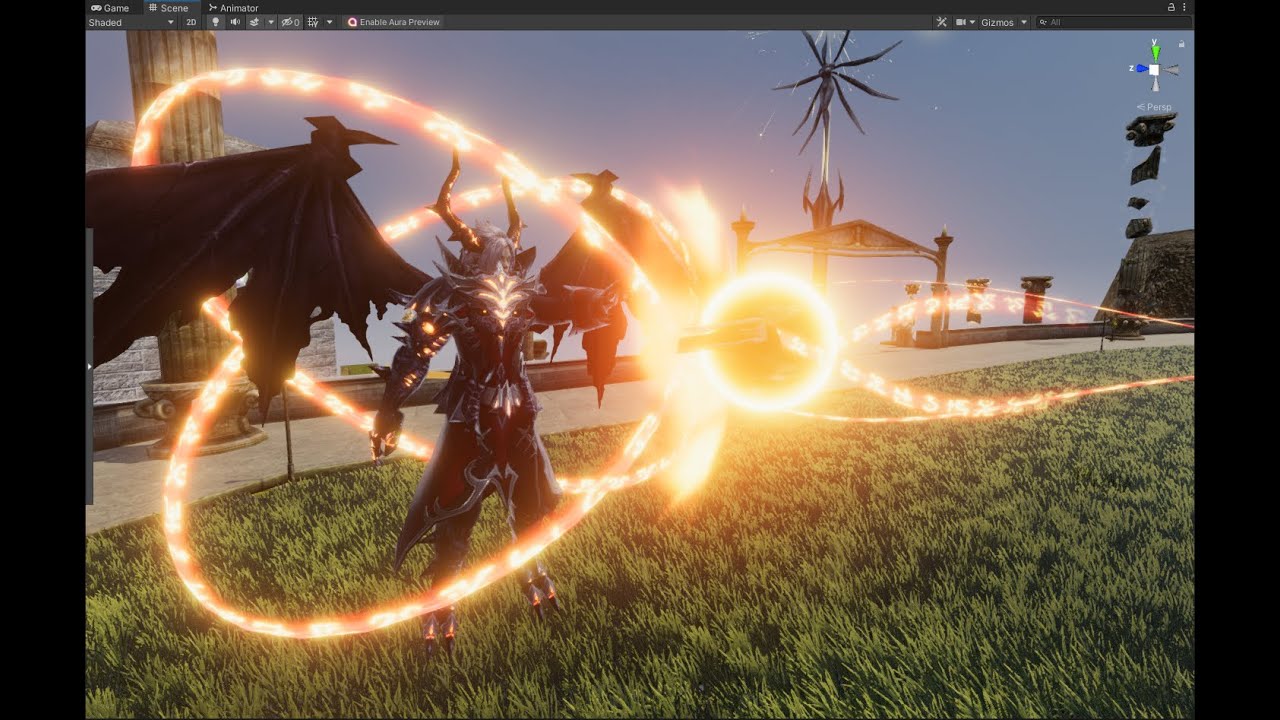
Task: Click the grey bottom axis cone on the gizmo
Action: click(1154, 86)
